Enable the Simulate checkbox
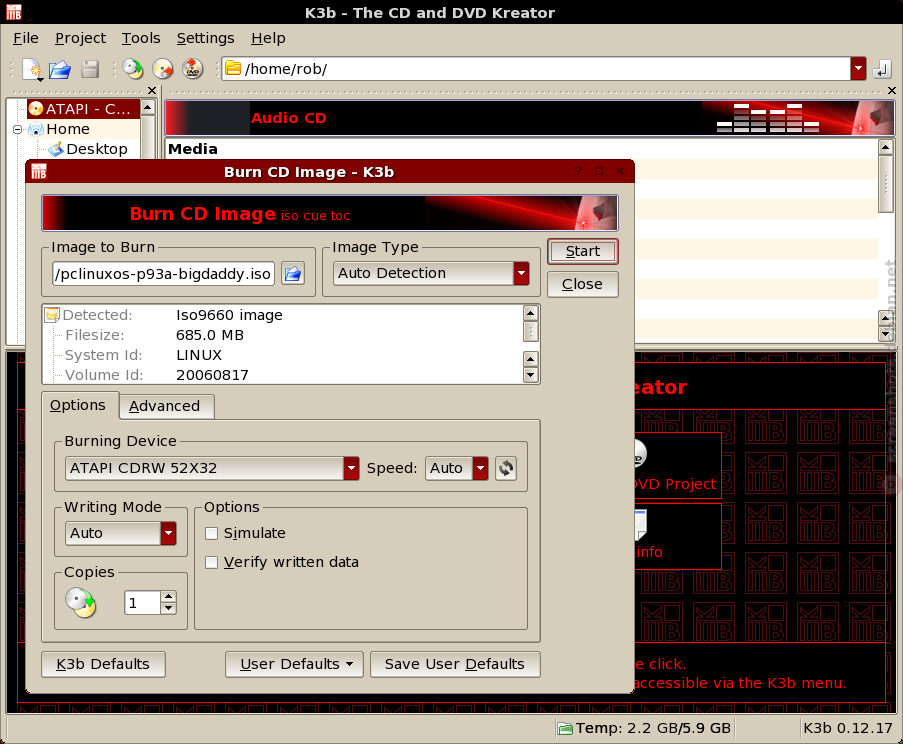The height and width of the screenshot is (744, 903). pyautogui.click(x=211, y=533)
